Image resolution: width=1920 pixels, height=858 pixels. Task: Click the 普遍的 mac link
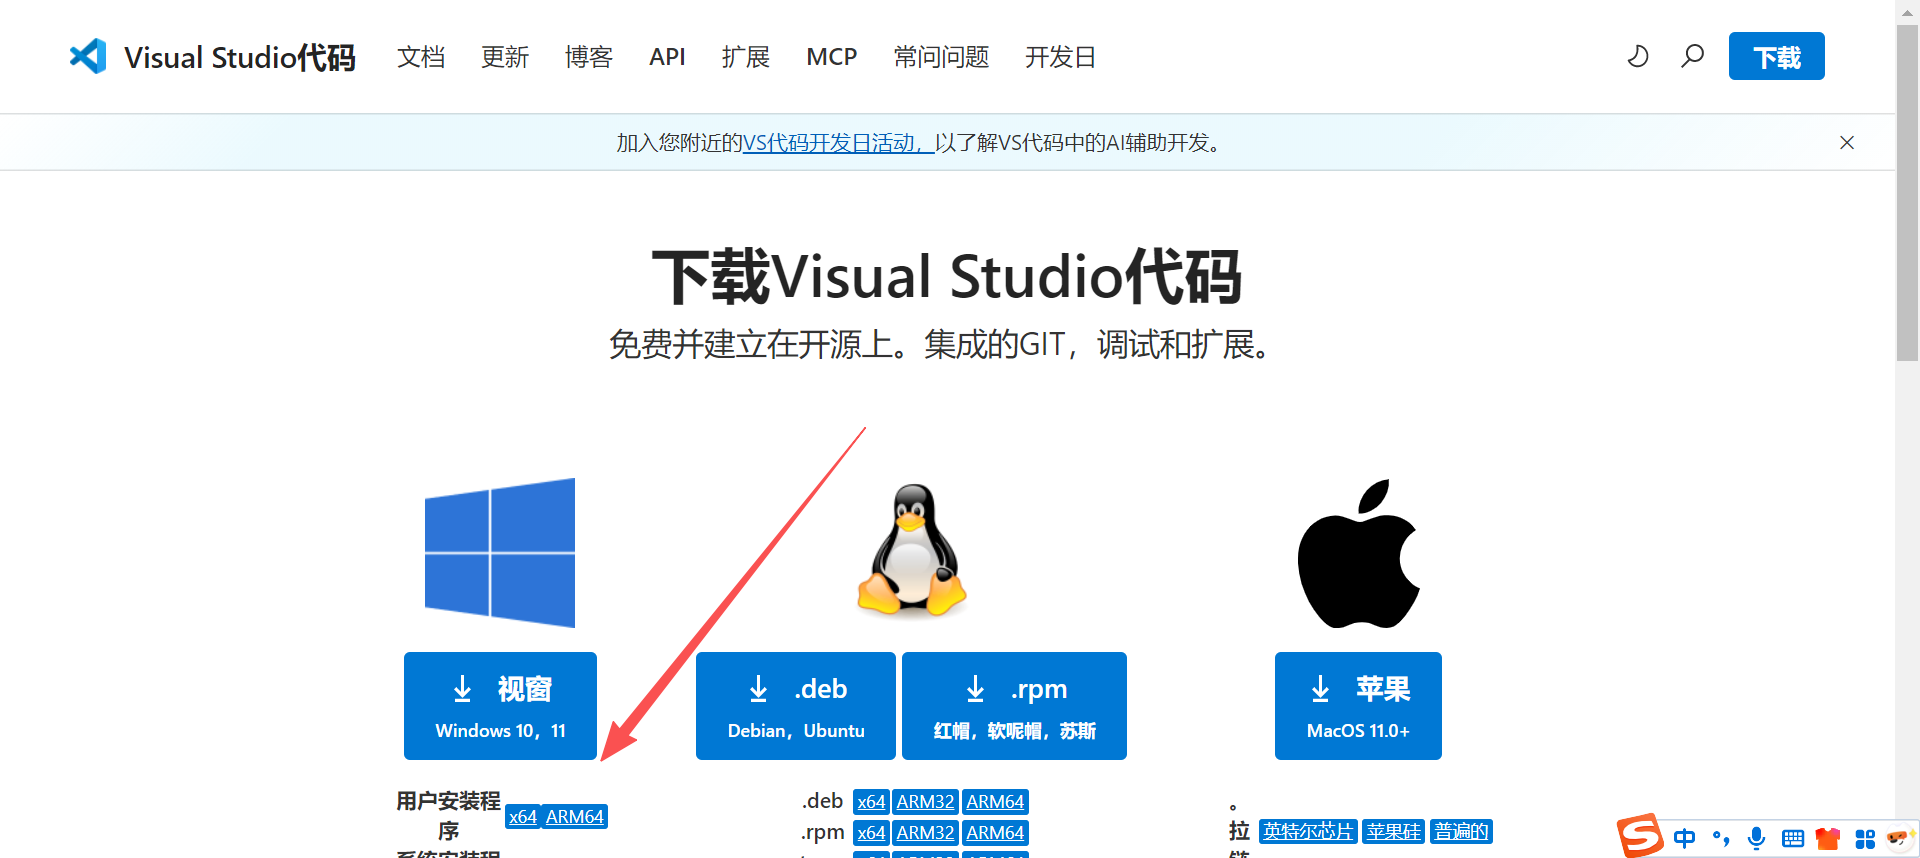pyautogui.click(x=1461, y=831)
